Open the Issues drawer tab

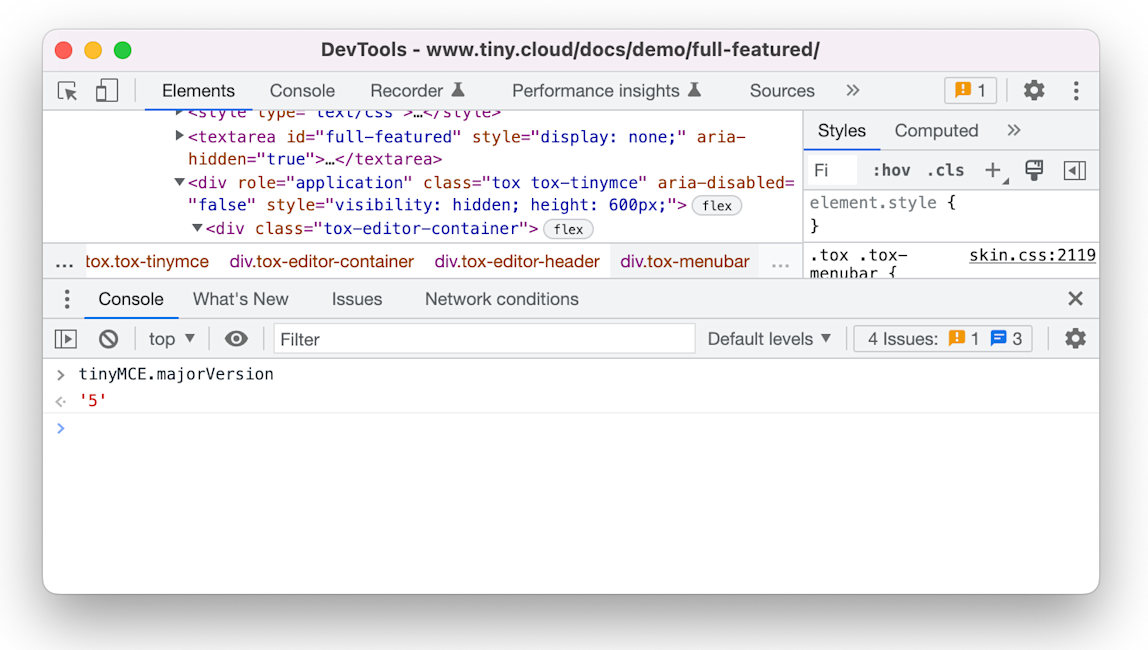coord(357,299)
